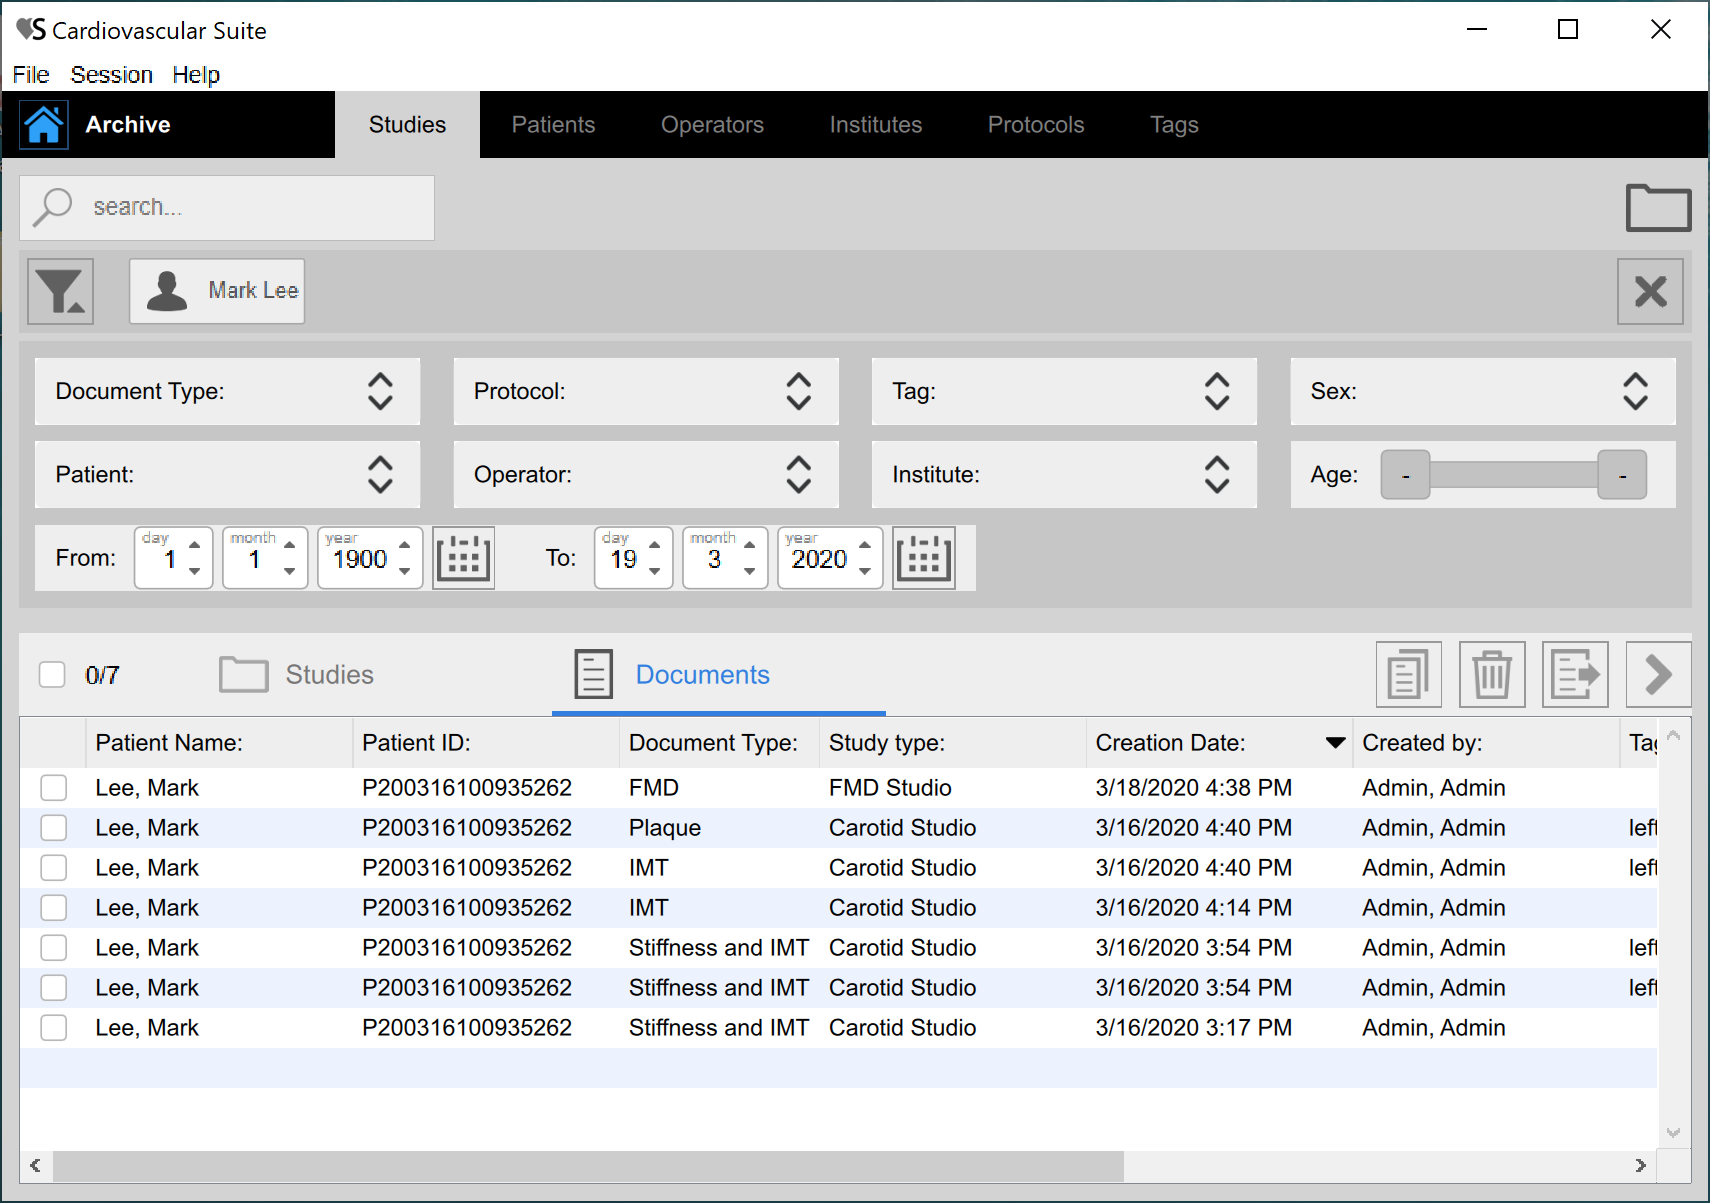1710x1203 pixels.
Task: Click the Home icon beside Archive
Action: point(44,125)
